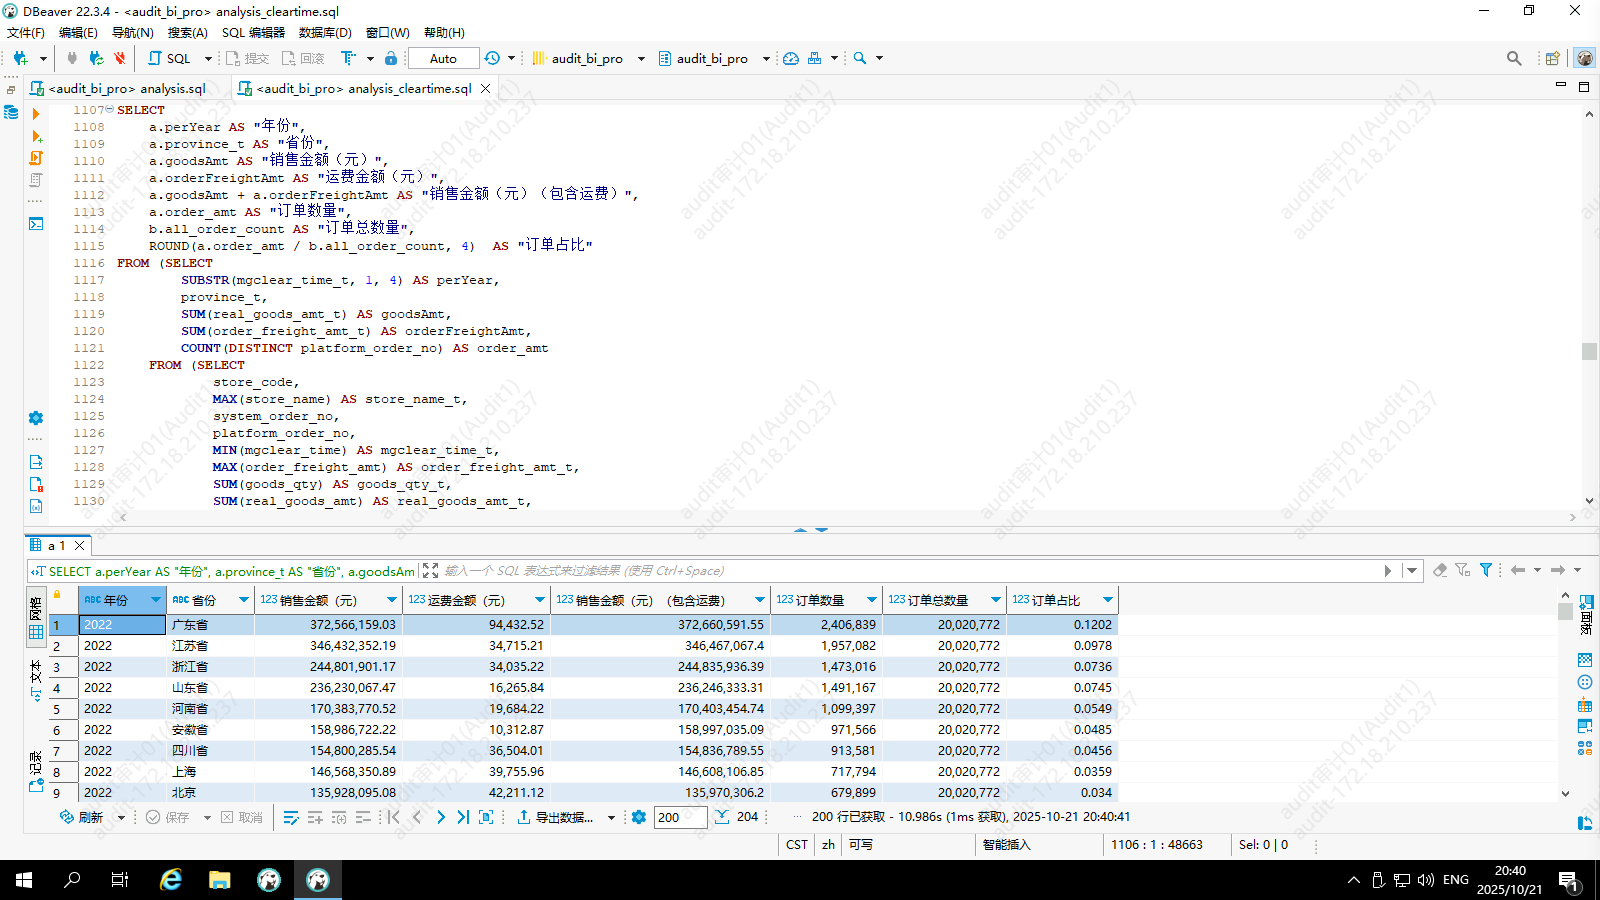Switch to the analysis.sql editor tab
Screen dimensions: 1600x900
tap(127, 88)
